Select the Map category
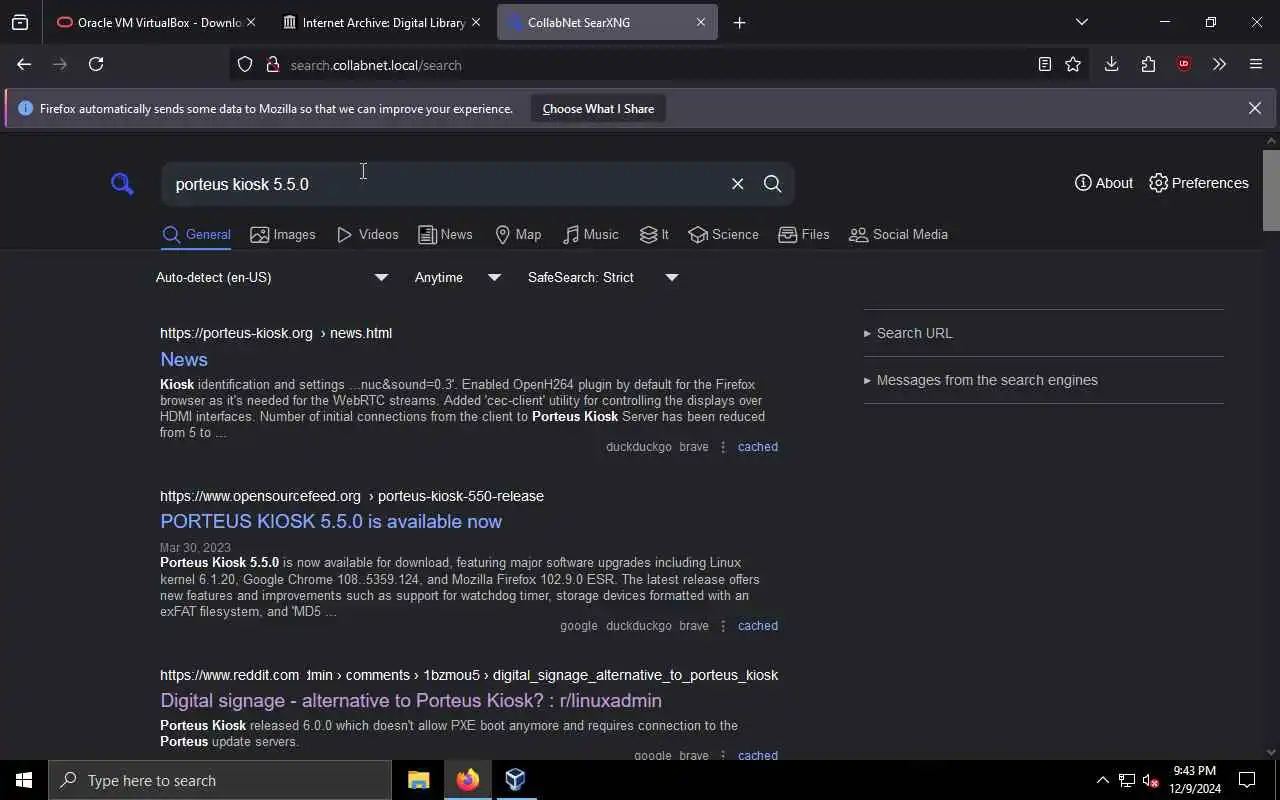Viewport: 1280px width, 800px height. [518, 234]
